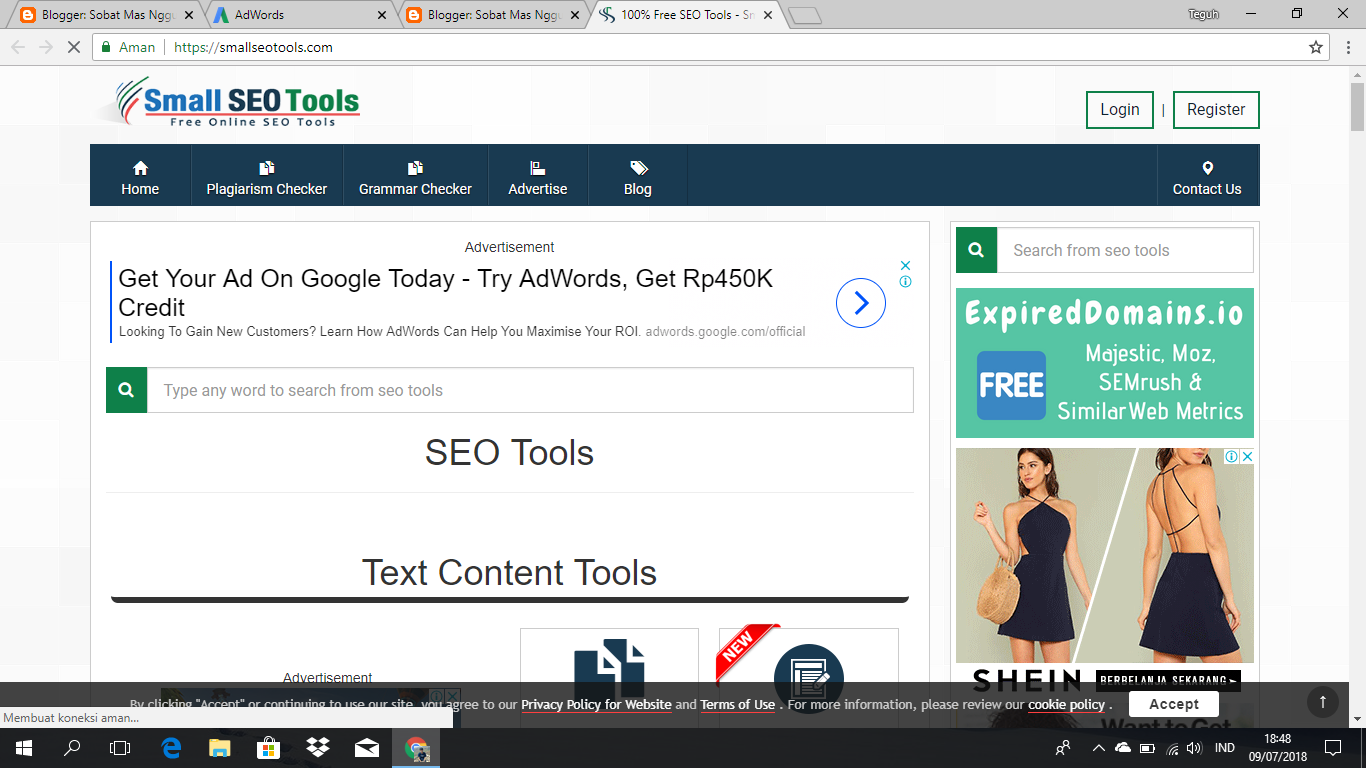
Task: Open the Privacy Policy for Website link
Action: click(x=596, y=704)
